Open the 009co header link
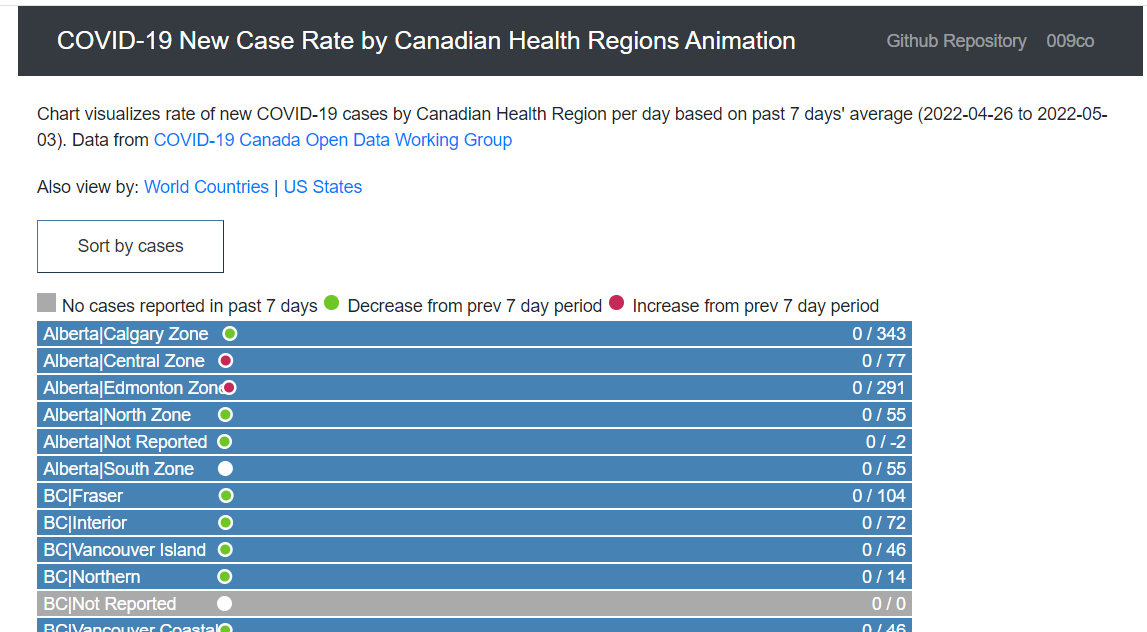The width and height of the screenshot is (1147, 632). [1070, 41]
